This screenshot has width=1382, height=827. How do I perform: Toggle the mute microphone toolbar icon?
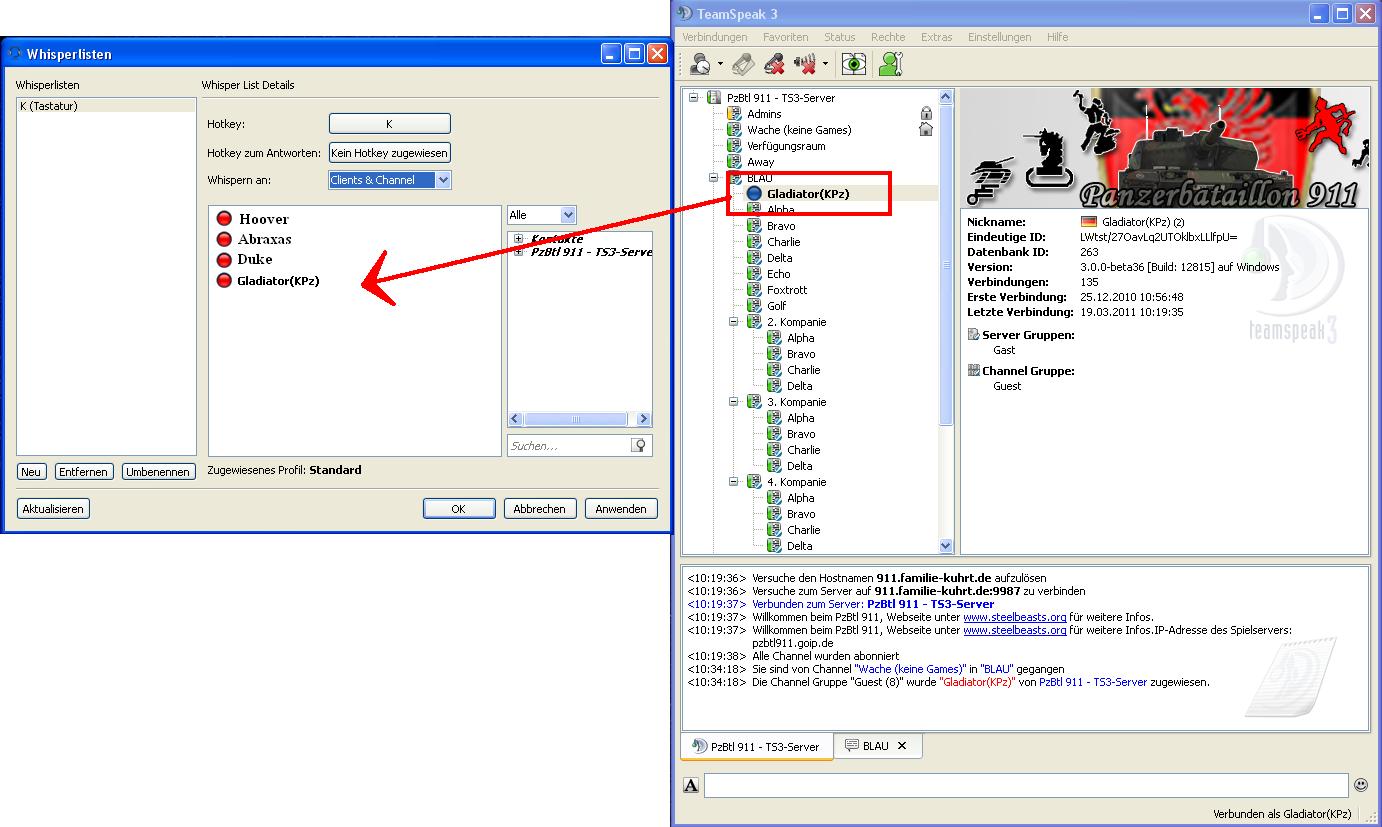(x=774, y=65)
